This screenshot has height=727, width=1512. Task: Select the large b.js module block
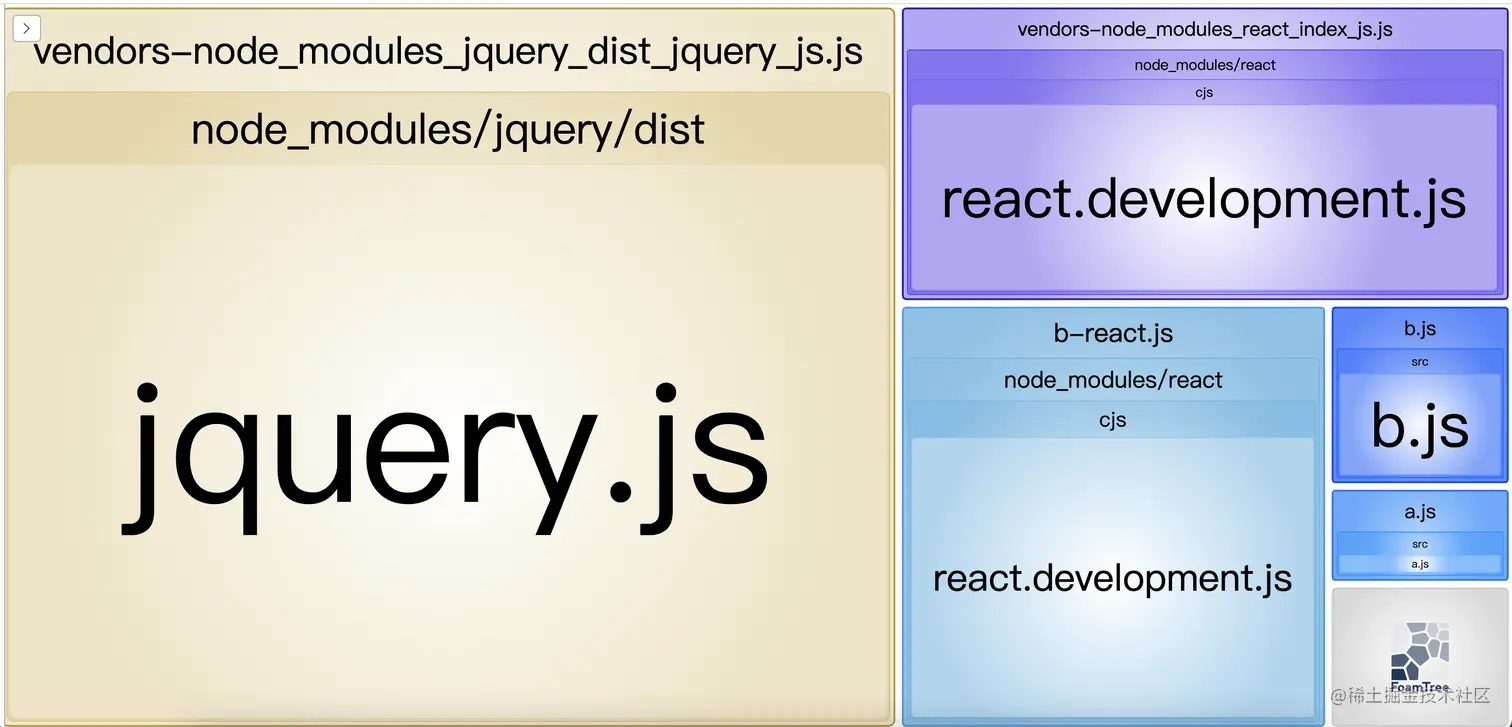click(x=1419, y=425)
